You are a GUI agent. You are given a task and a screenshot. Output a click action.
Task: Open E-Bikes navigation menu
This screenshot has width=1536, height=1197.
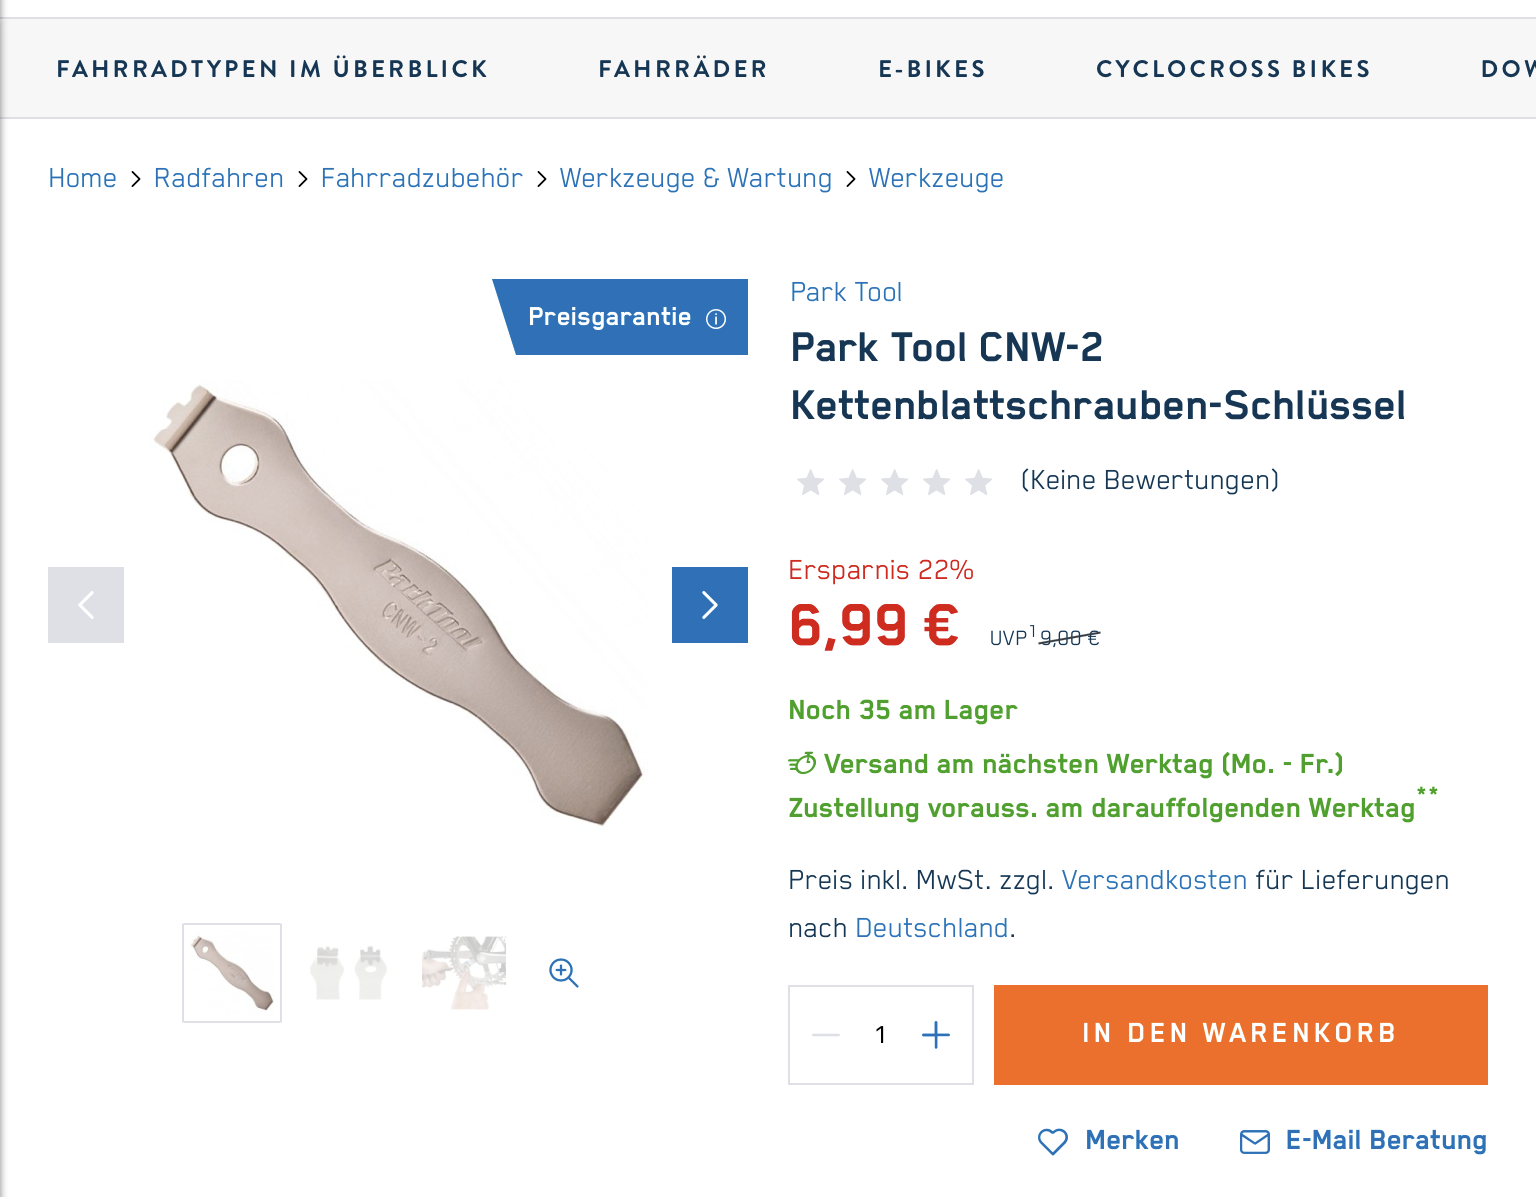[x=932, y=69]
